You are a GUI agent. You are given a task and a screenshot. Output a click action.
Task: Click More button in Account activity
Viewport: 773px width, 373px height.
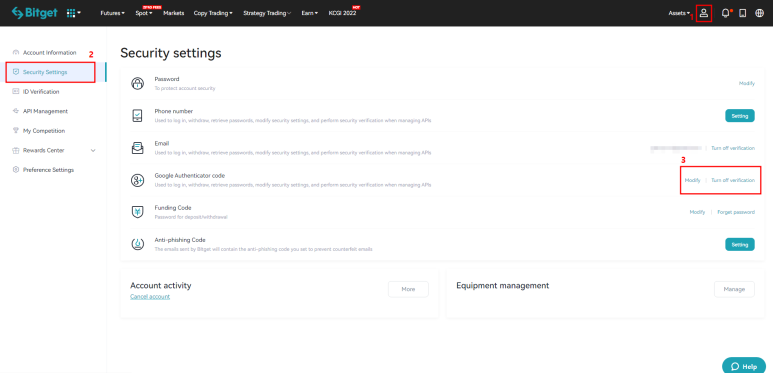pos(408,289)
